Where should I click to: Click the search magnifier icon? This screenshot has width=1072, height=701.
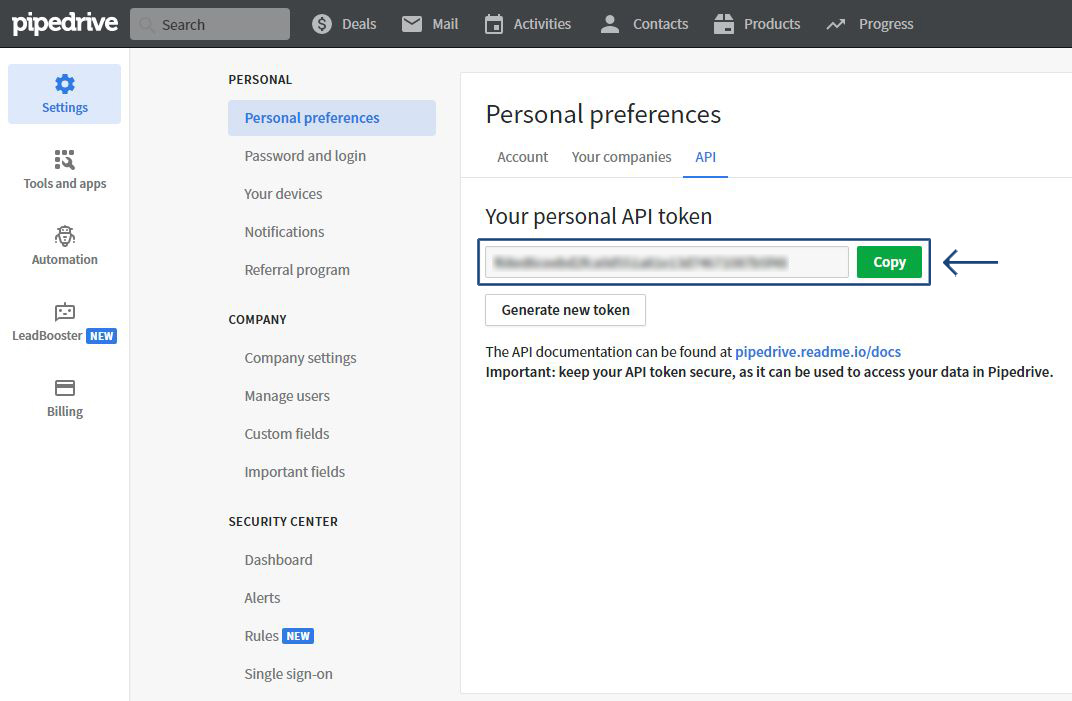coord(146,25)
